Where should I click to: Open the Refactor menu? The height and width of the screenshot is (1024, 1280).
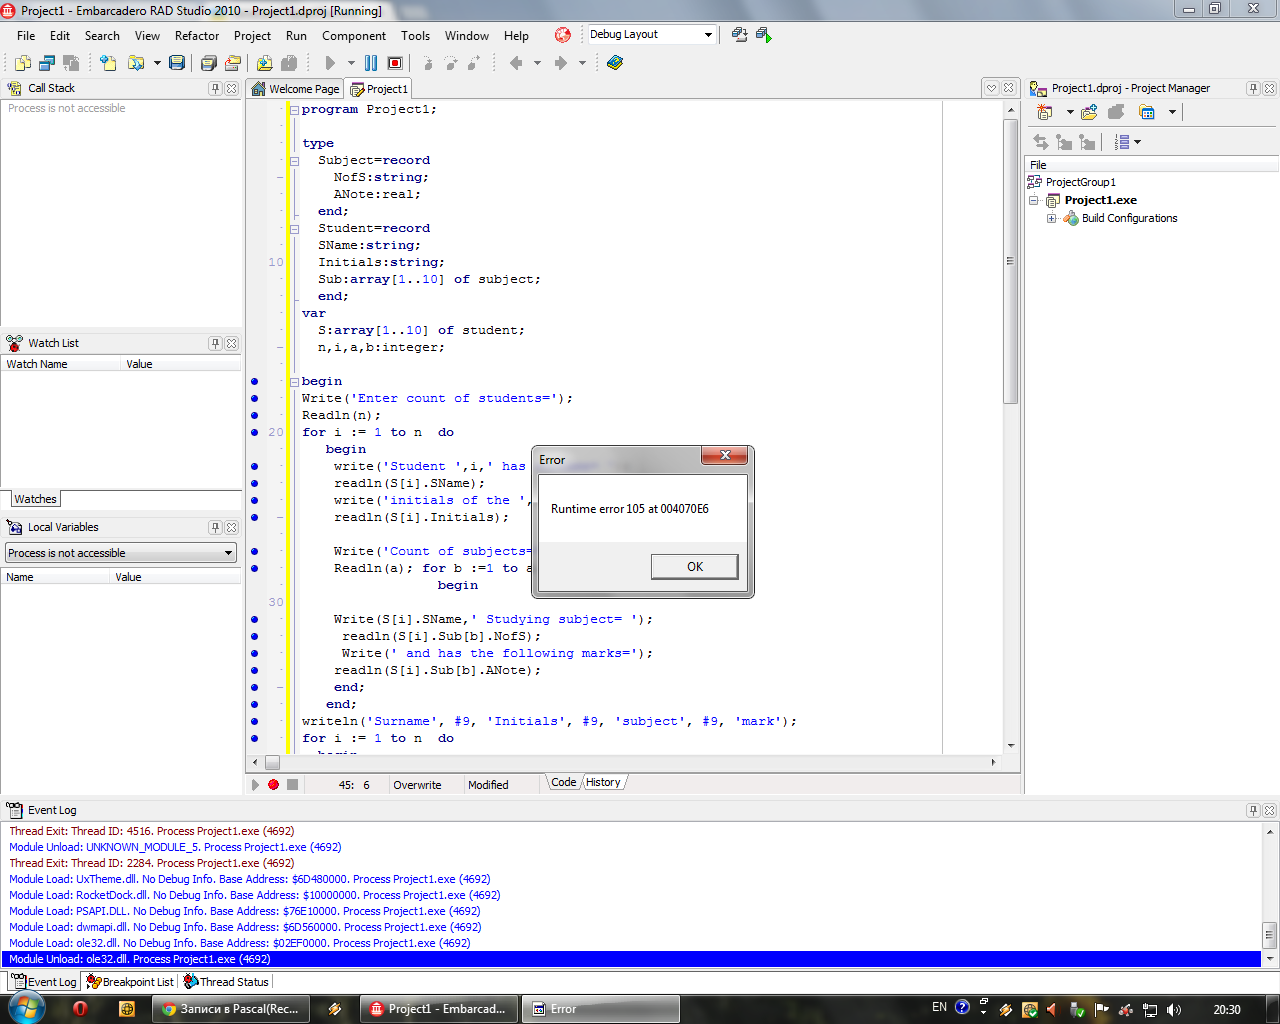click(x=196, y=36)
